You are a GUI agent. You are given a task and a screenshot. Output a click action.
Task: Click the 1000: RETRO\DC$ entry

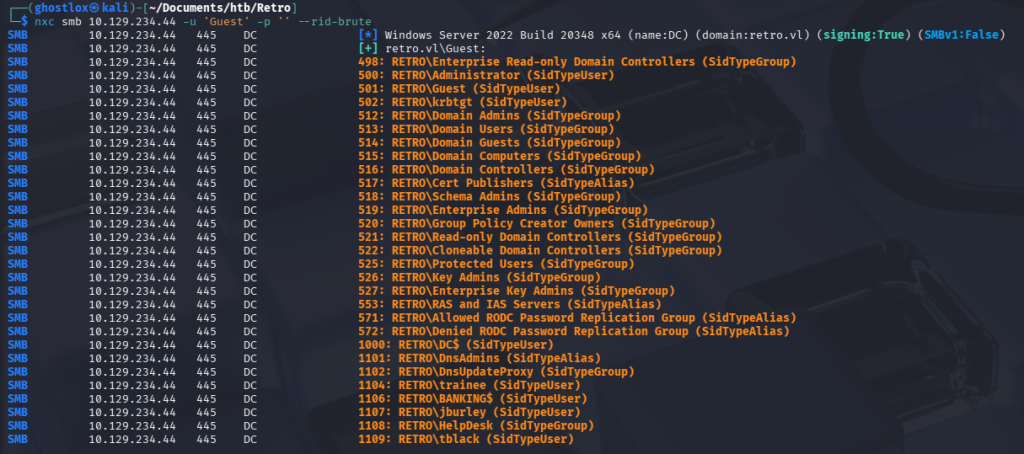(x=464, y=344)
